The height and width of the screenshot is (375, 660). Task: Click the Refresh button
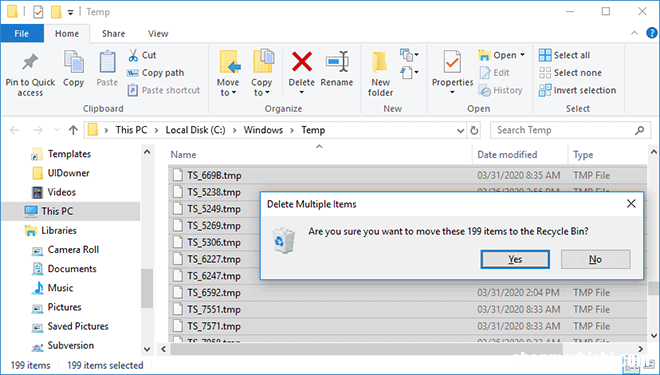(x=474, y=130)
